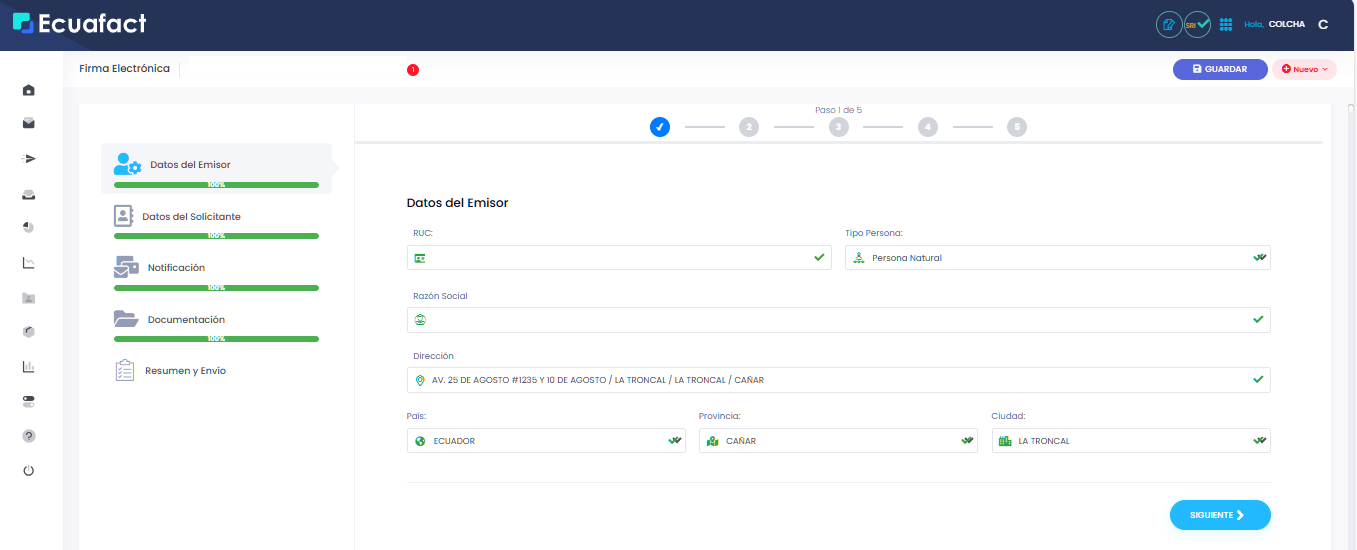Click the SRI status check icon
This screenshot has height=550, width=1357.
tap(1197, 24)
